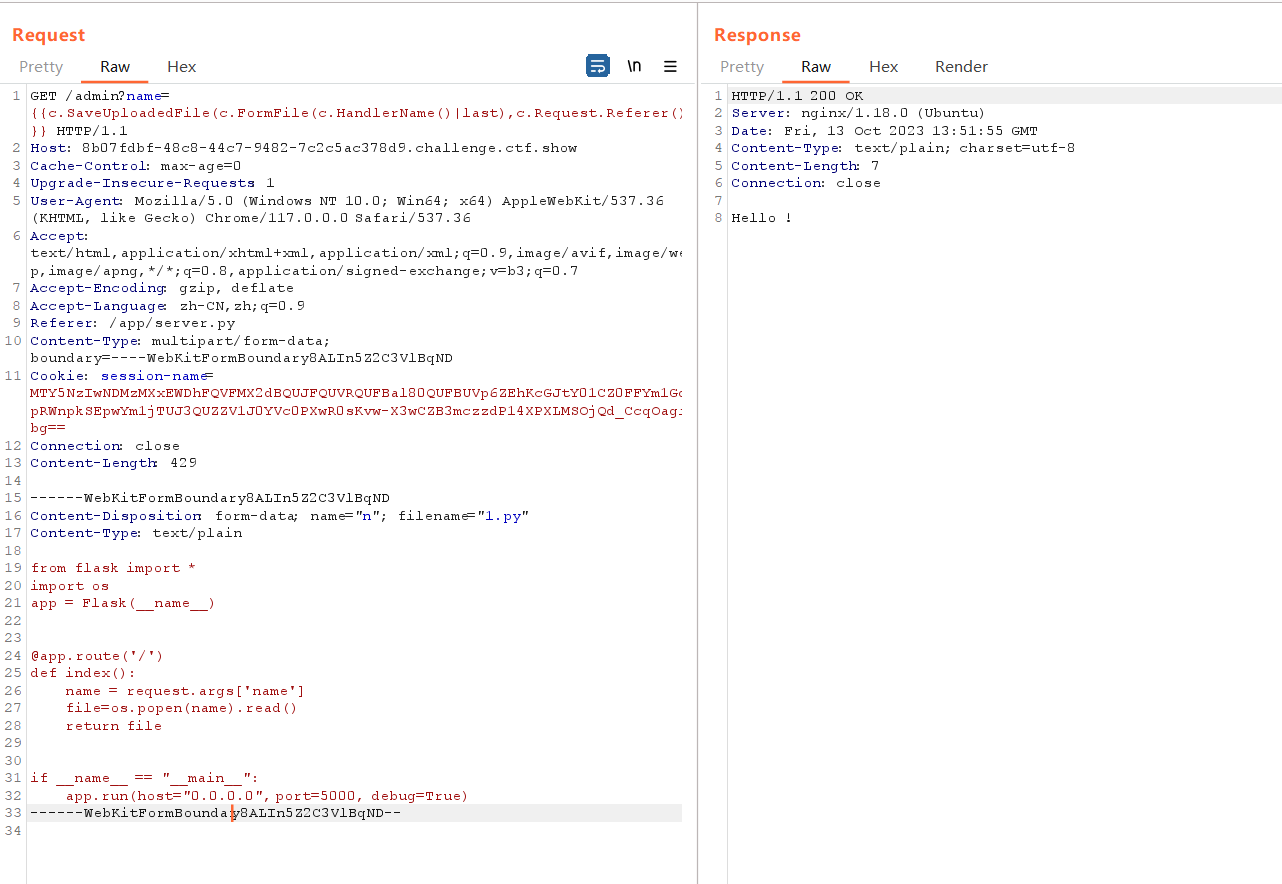The width and height of the screenshot is (1282, 884).
Task: Click the Request panel heading
Action: pos(48,35)
